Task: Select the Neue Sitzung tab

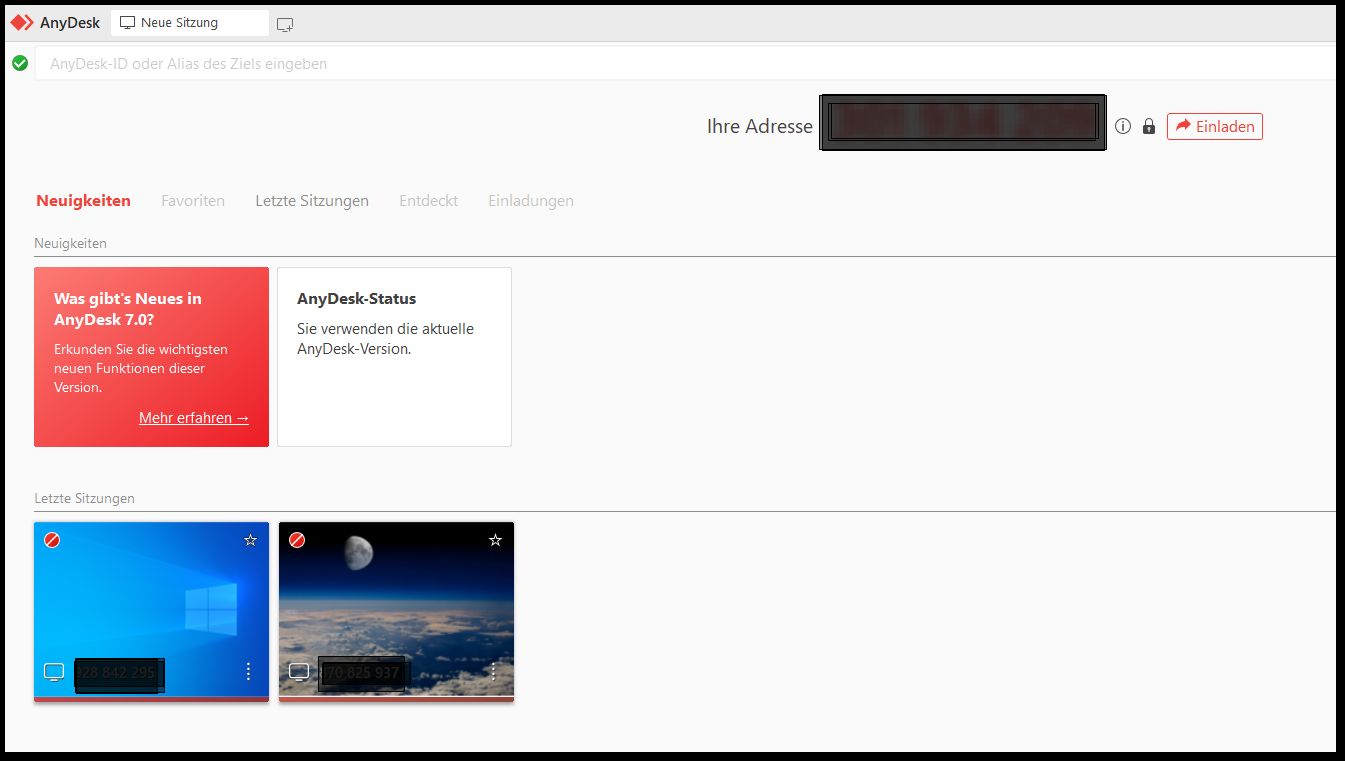Action: coord(180,22)
